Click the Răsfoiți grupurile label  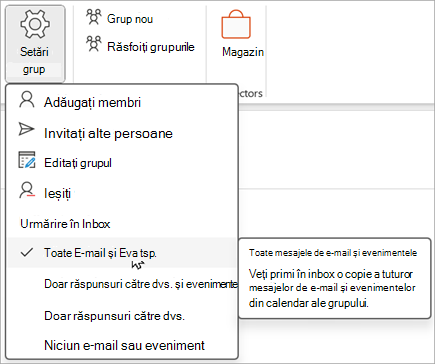click(151, 47)
